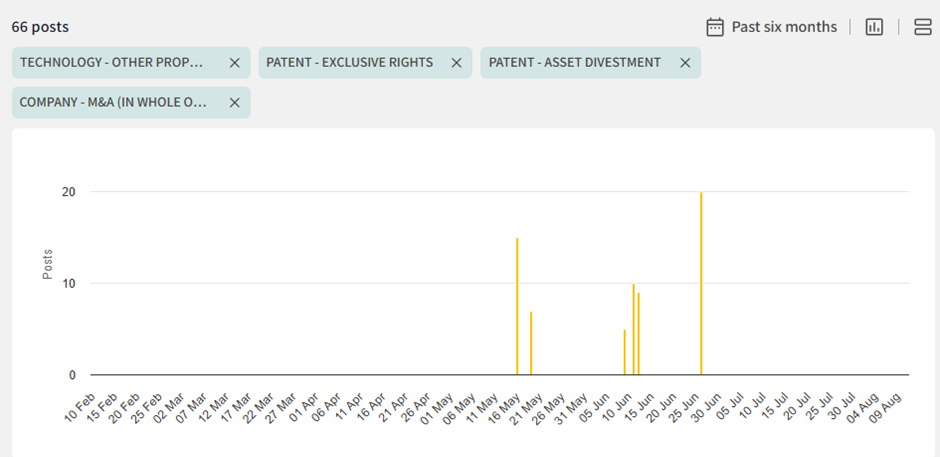
Task: Switch to the list layout view icon
Action: pos(922,27)
